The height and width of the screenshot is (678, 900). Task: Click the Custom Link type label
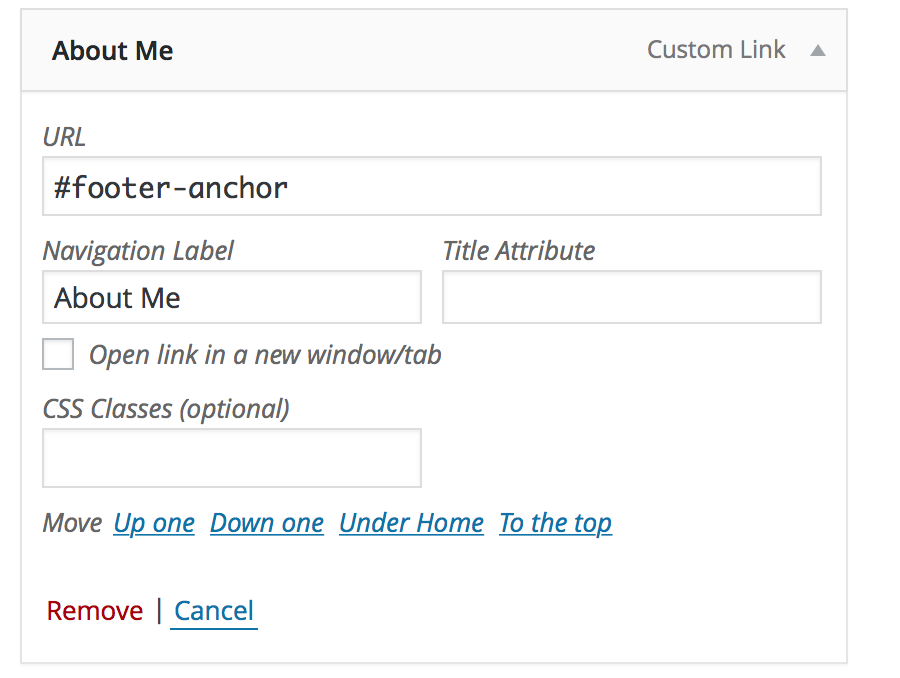[x=716, y=50]
